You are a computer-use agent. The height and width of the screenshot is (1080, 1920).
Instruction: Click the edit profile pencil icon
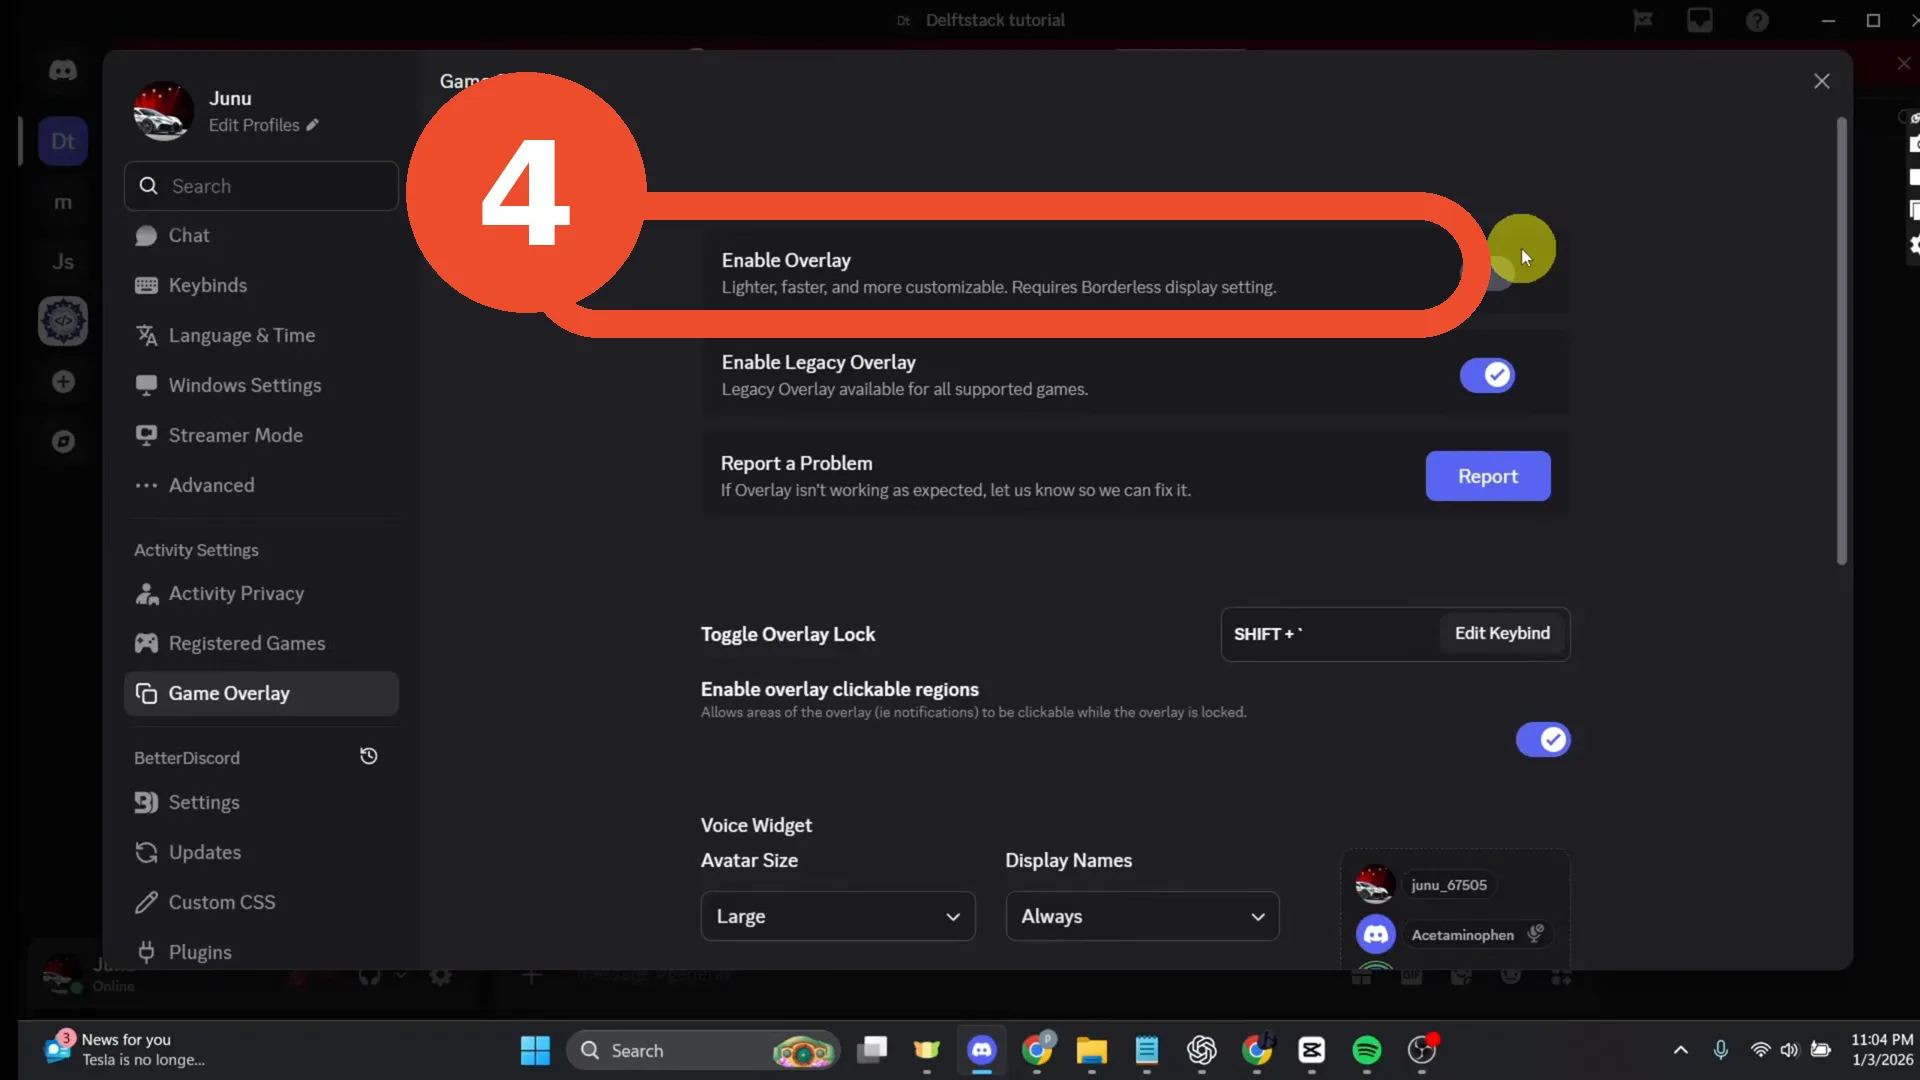click(312, 125)
